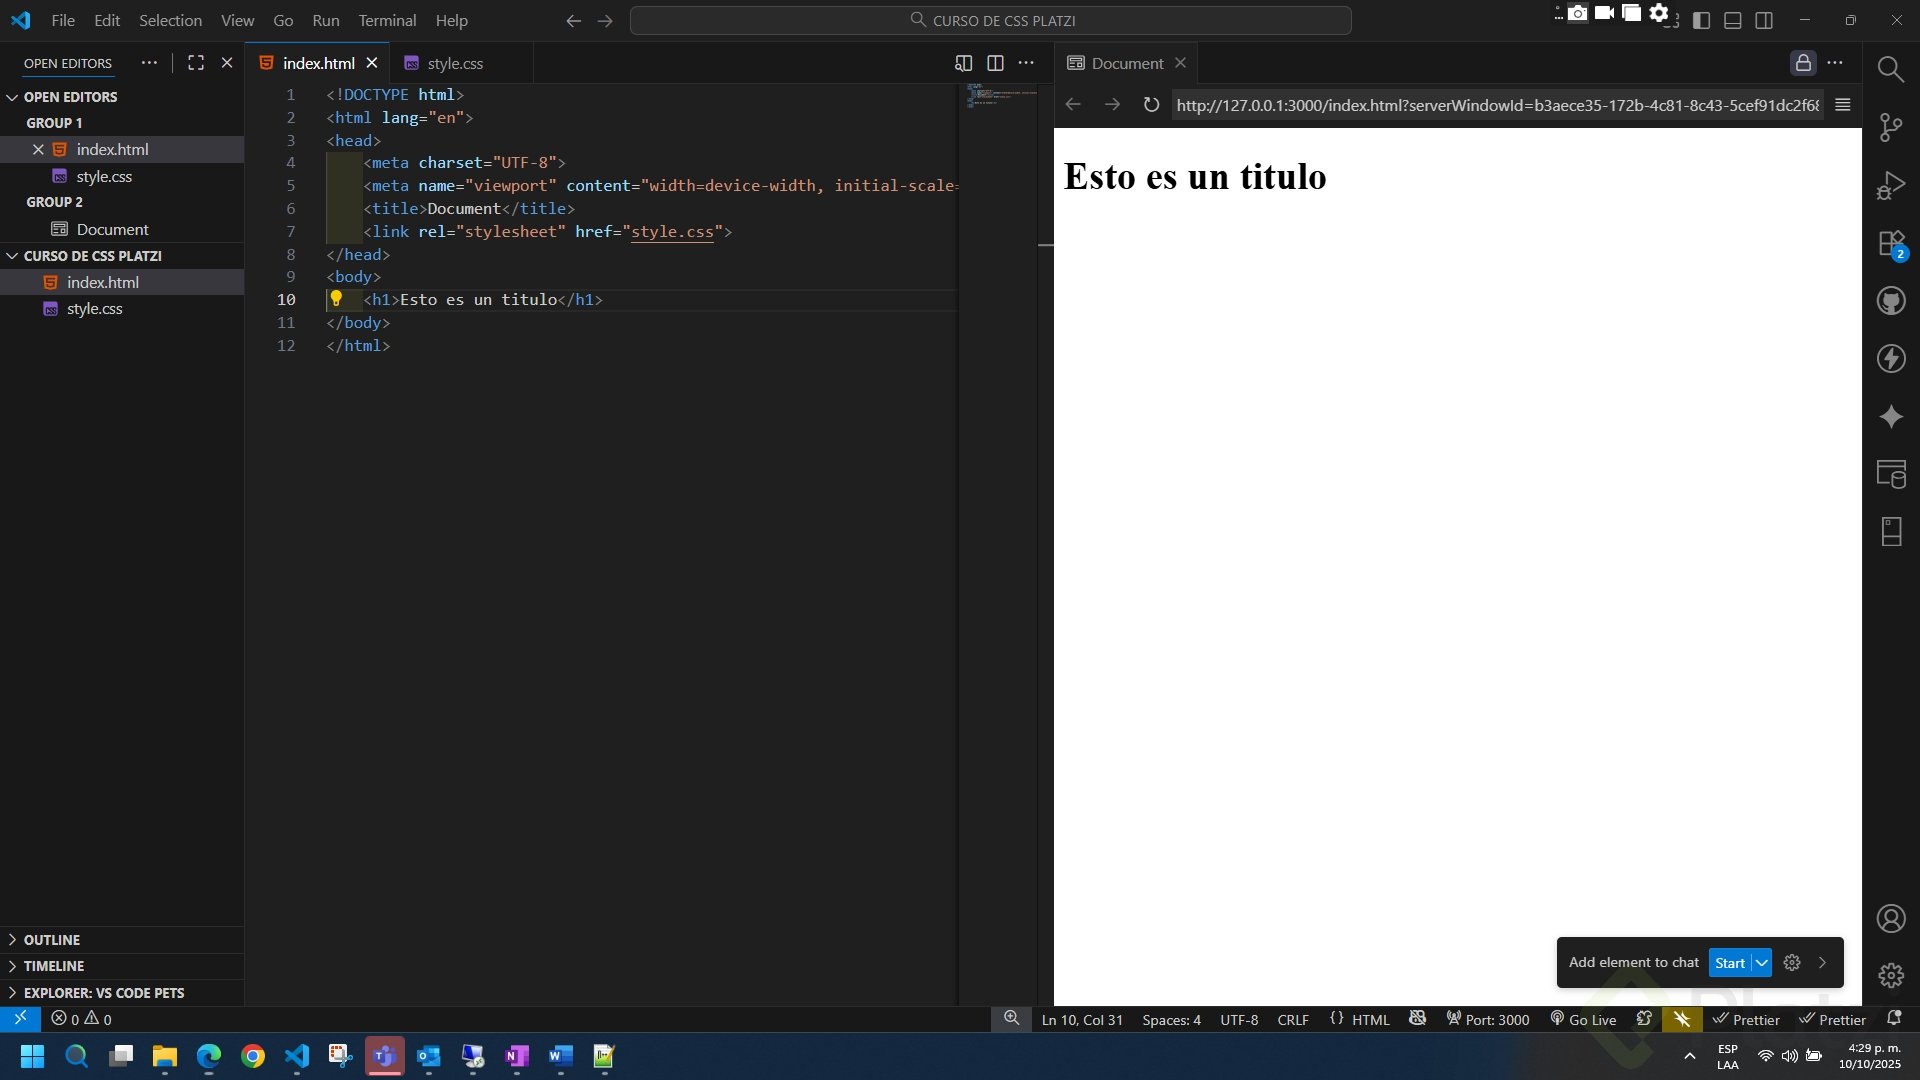Click Prettier in the status bar
Viewport: 1920px width, 1080px height.
click(x=1746, y=1019)
